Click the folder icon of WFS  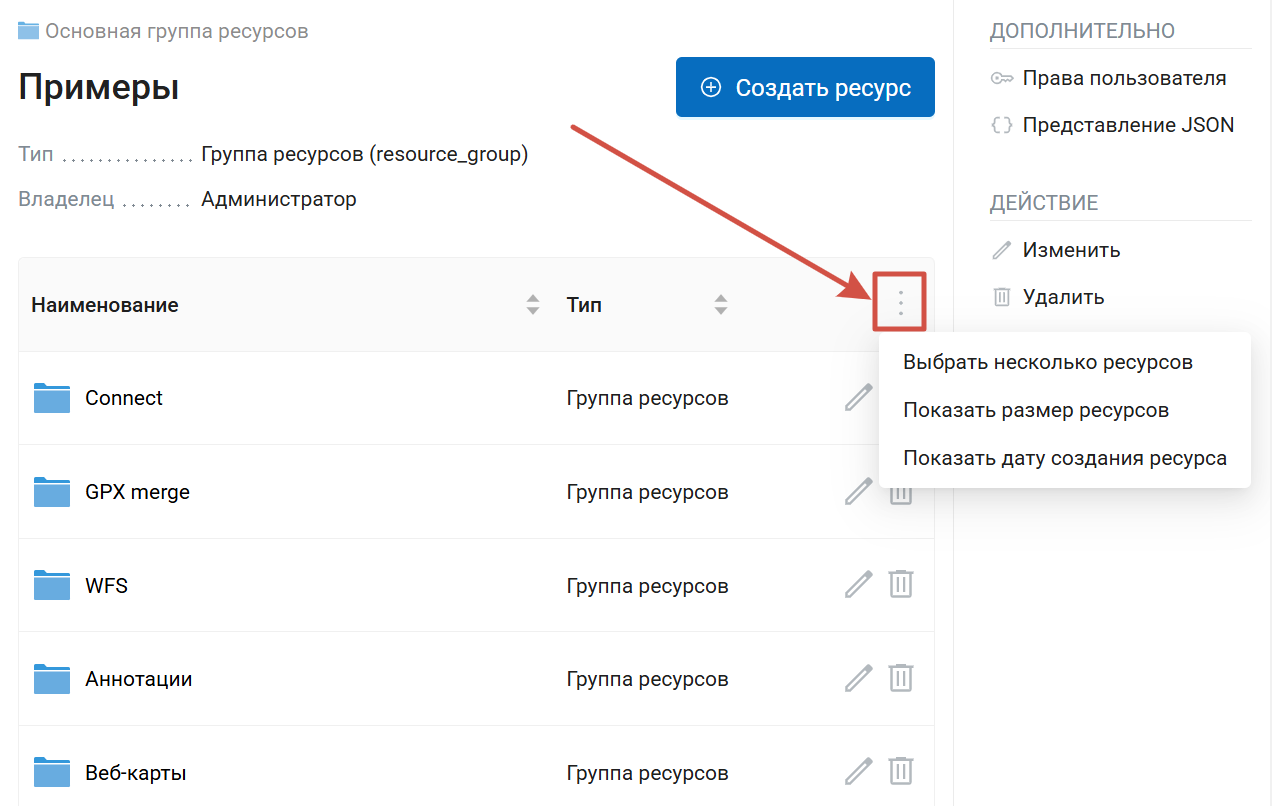pyautogui.click(x=52, y=585)
